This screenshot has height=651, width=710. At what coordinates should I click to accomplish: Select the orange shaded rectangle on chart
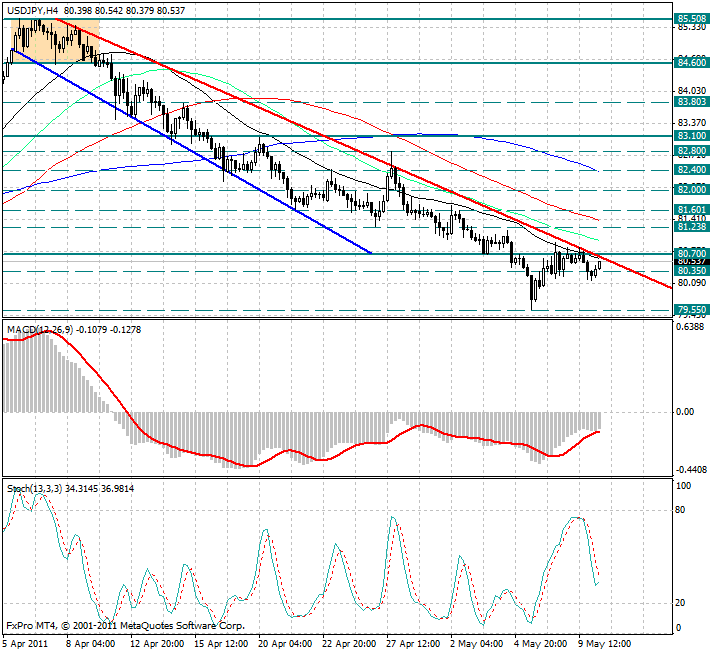tap(55, 41)
